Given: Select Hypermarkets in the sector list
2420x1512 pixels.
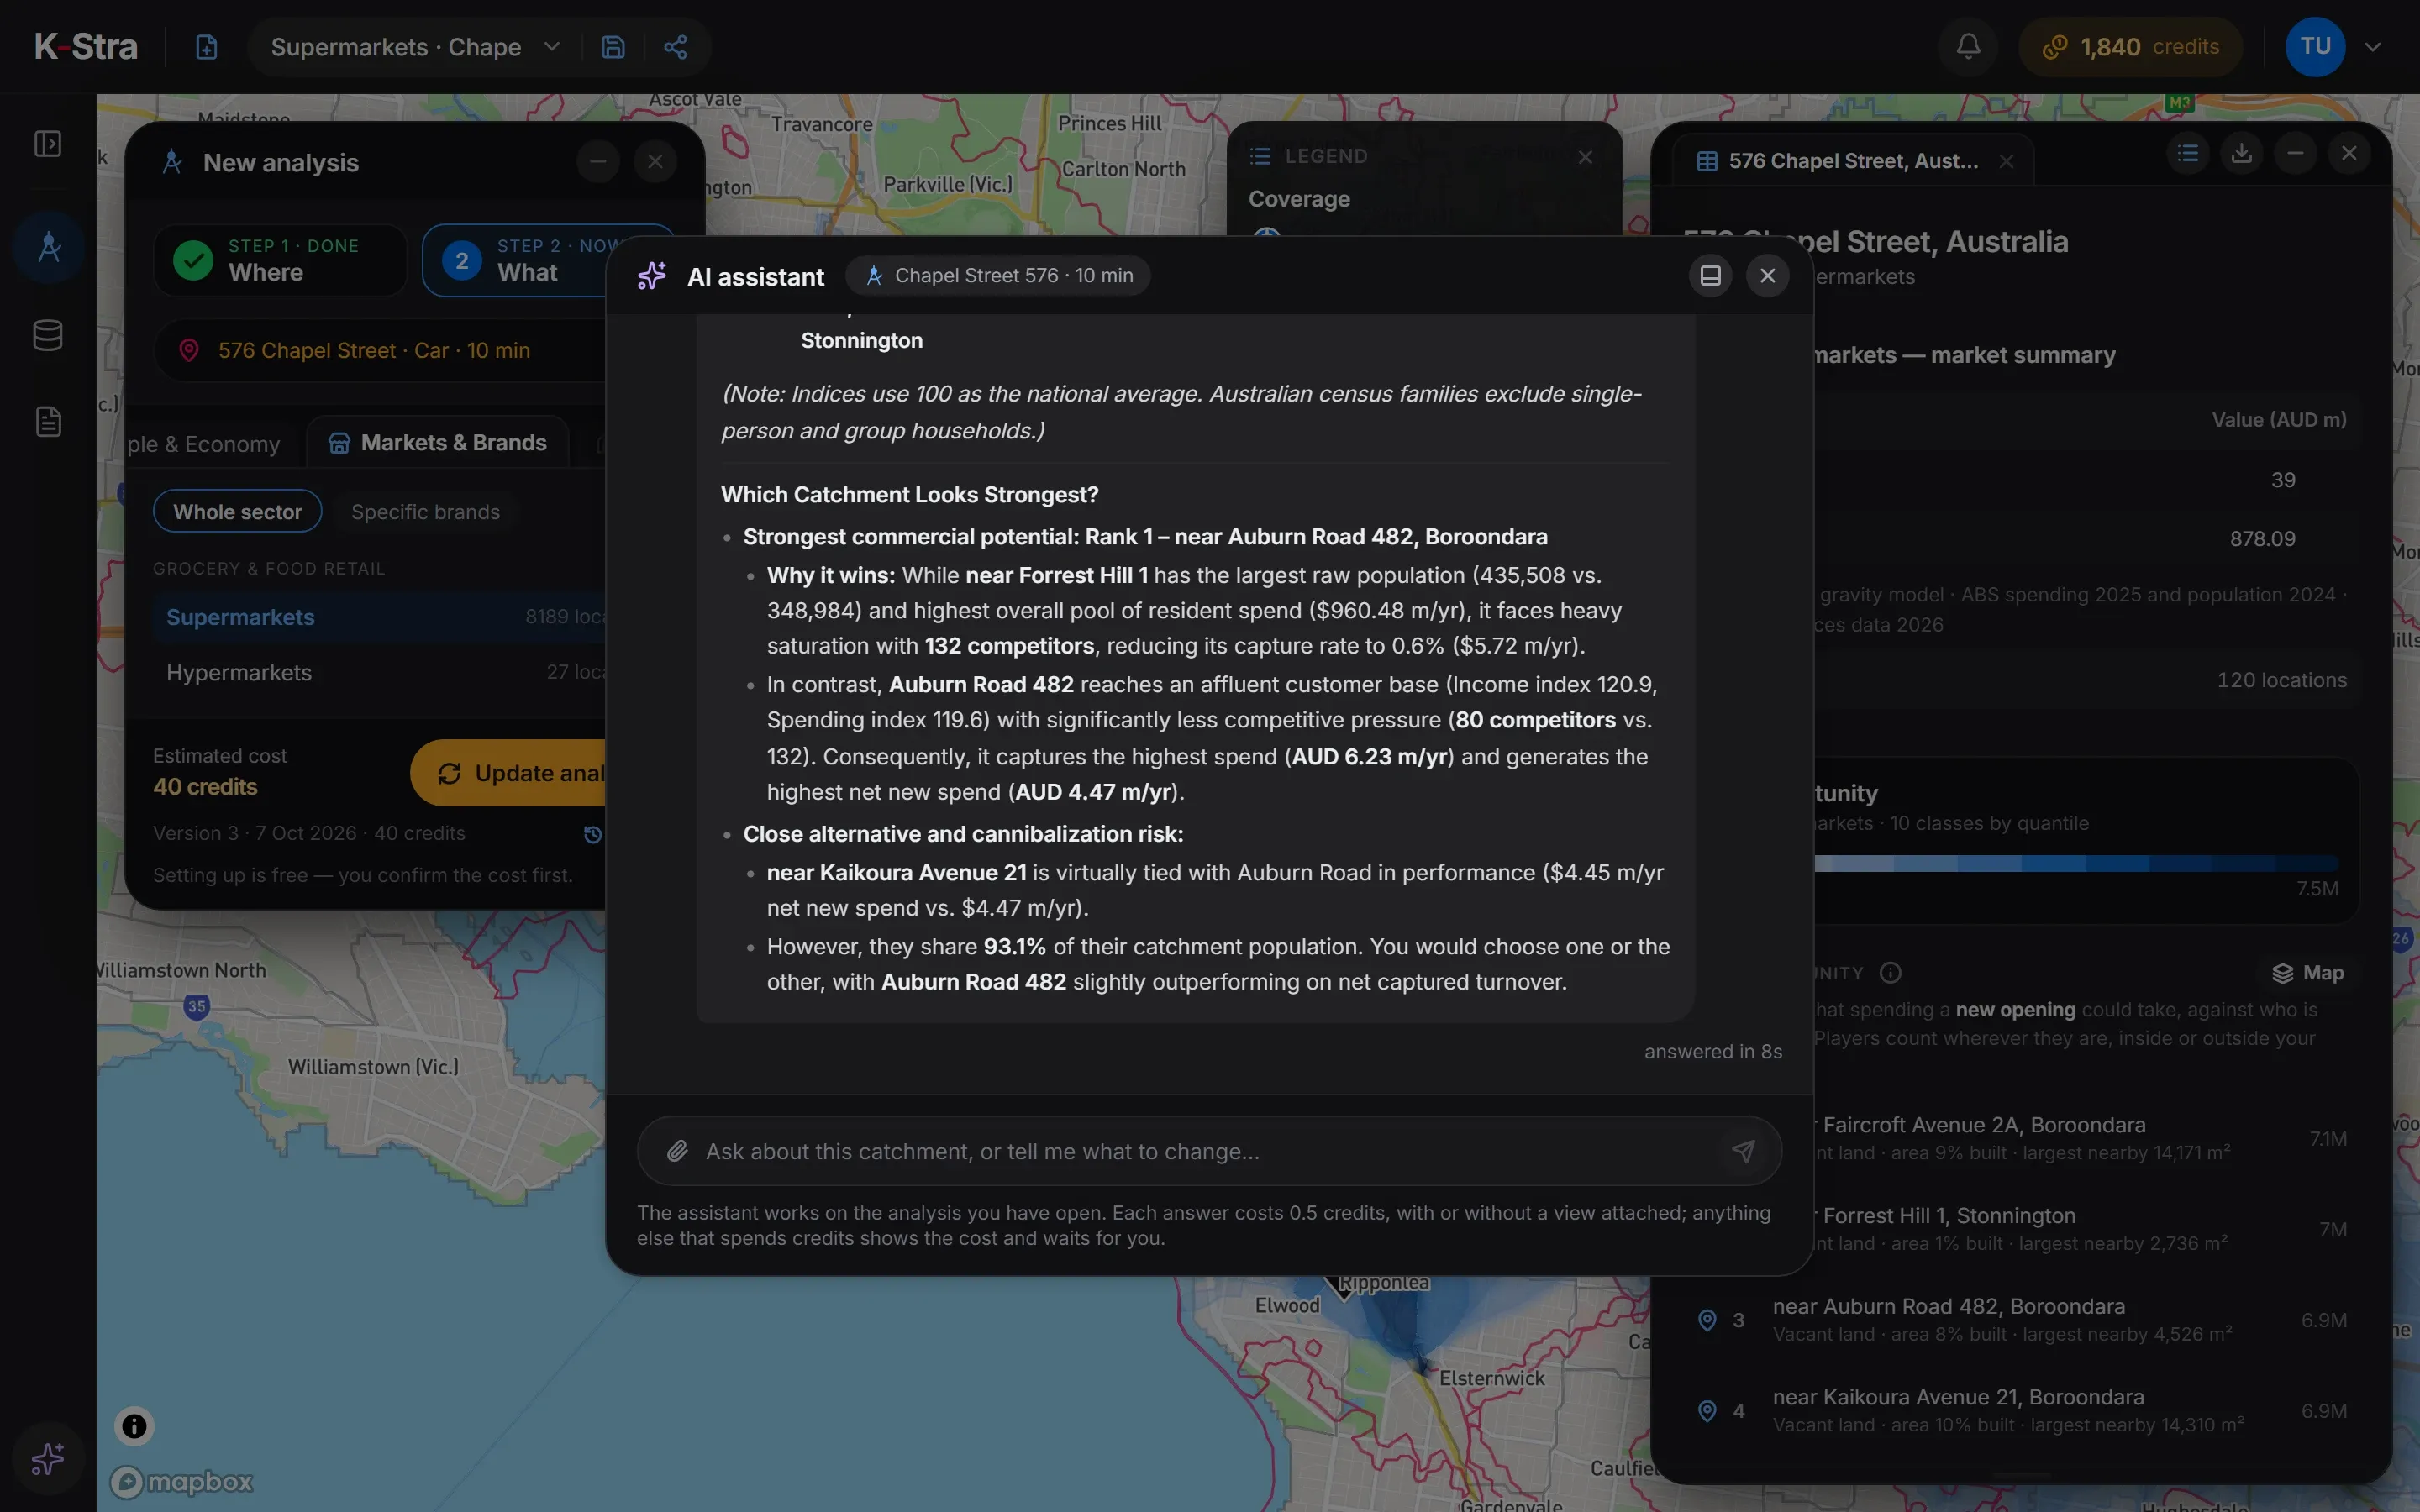Looking at the screenshot, I should (x=380, y=673).
